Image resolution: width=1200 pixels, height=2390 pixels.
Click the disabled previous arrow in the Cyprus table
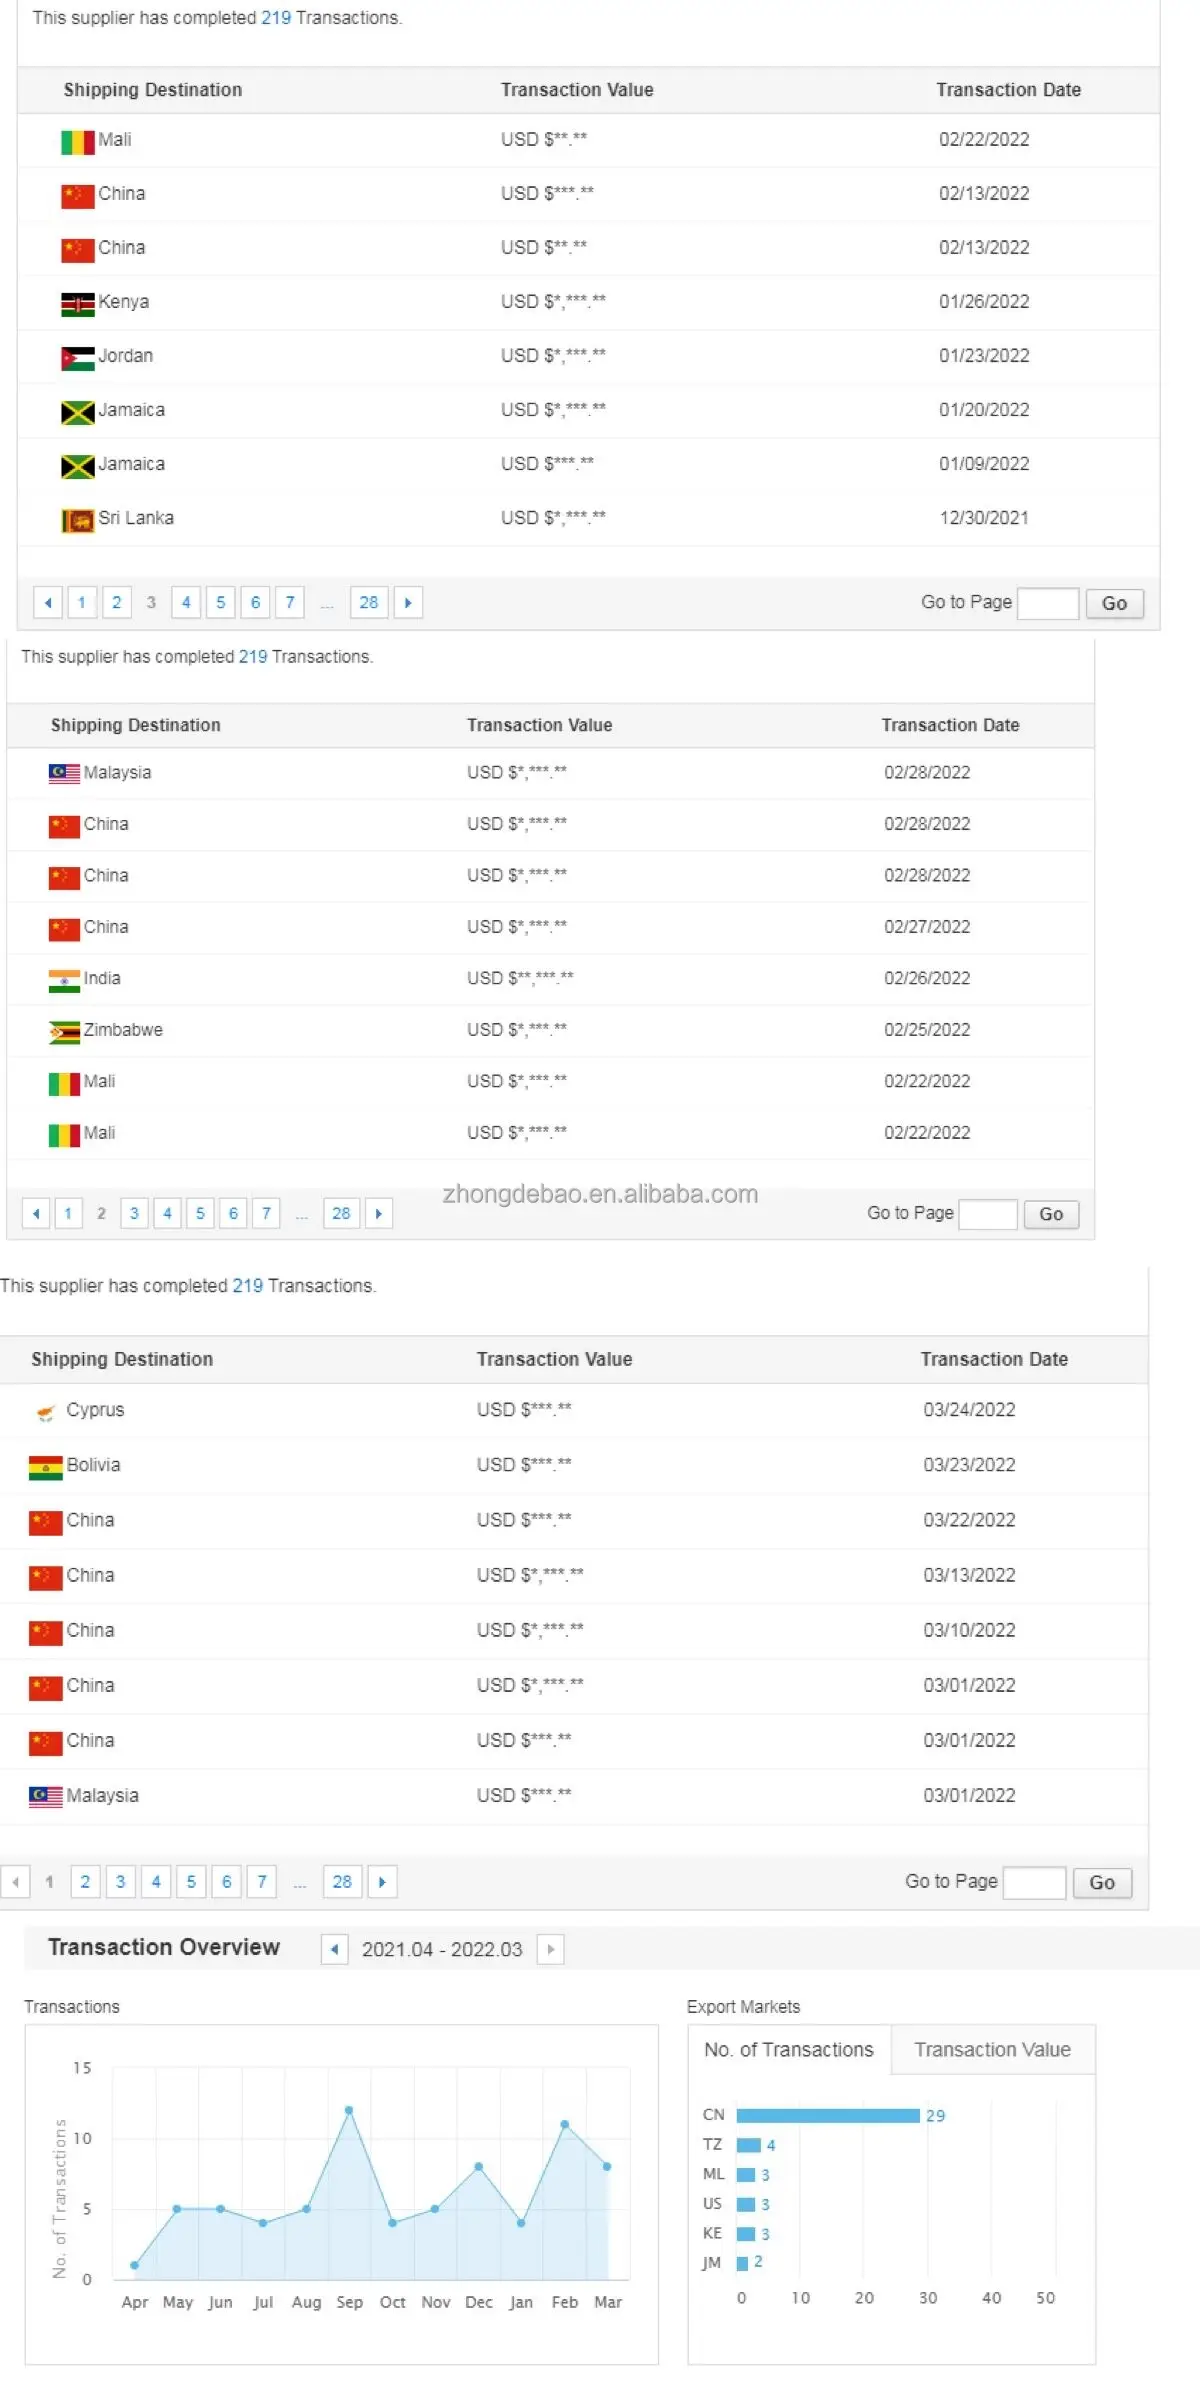[x=15, y=1881]
